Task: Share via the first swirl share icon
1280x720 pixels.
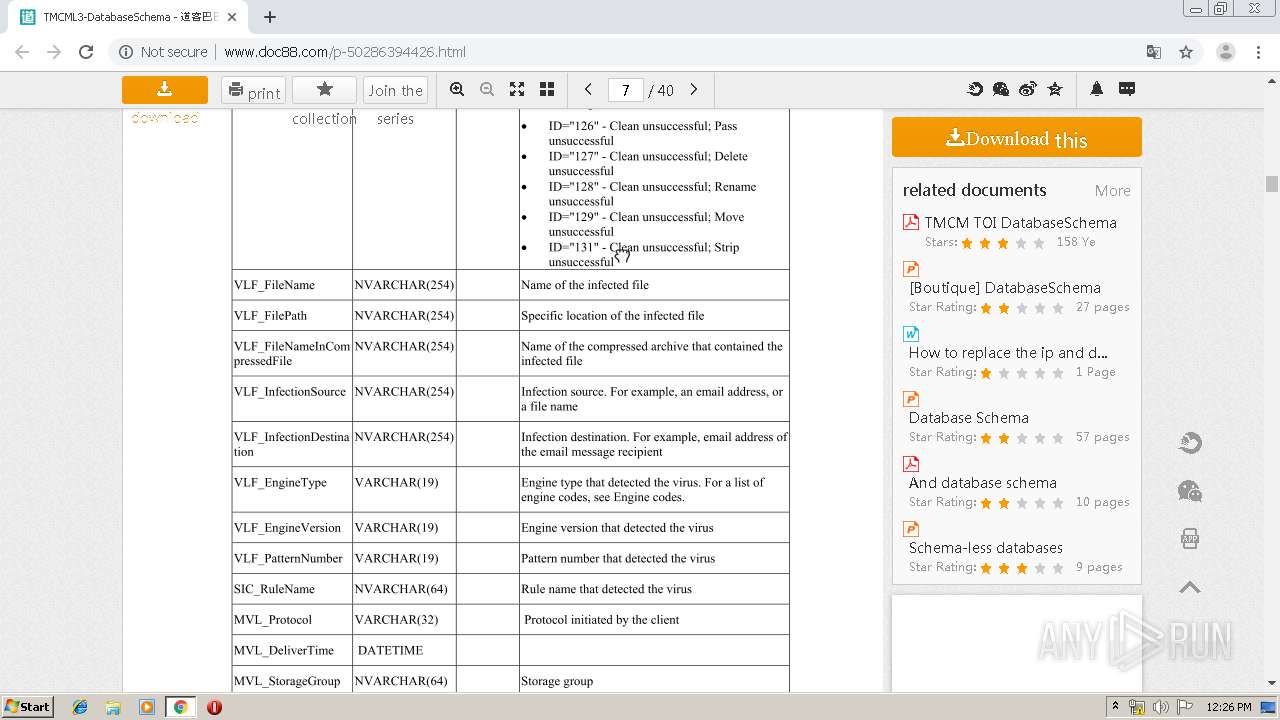Action: (x=975, y=89)
